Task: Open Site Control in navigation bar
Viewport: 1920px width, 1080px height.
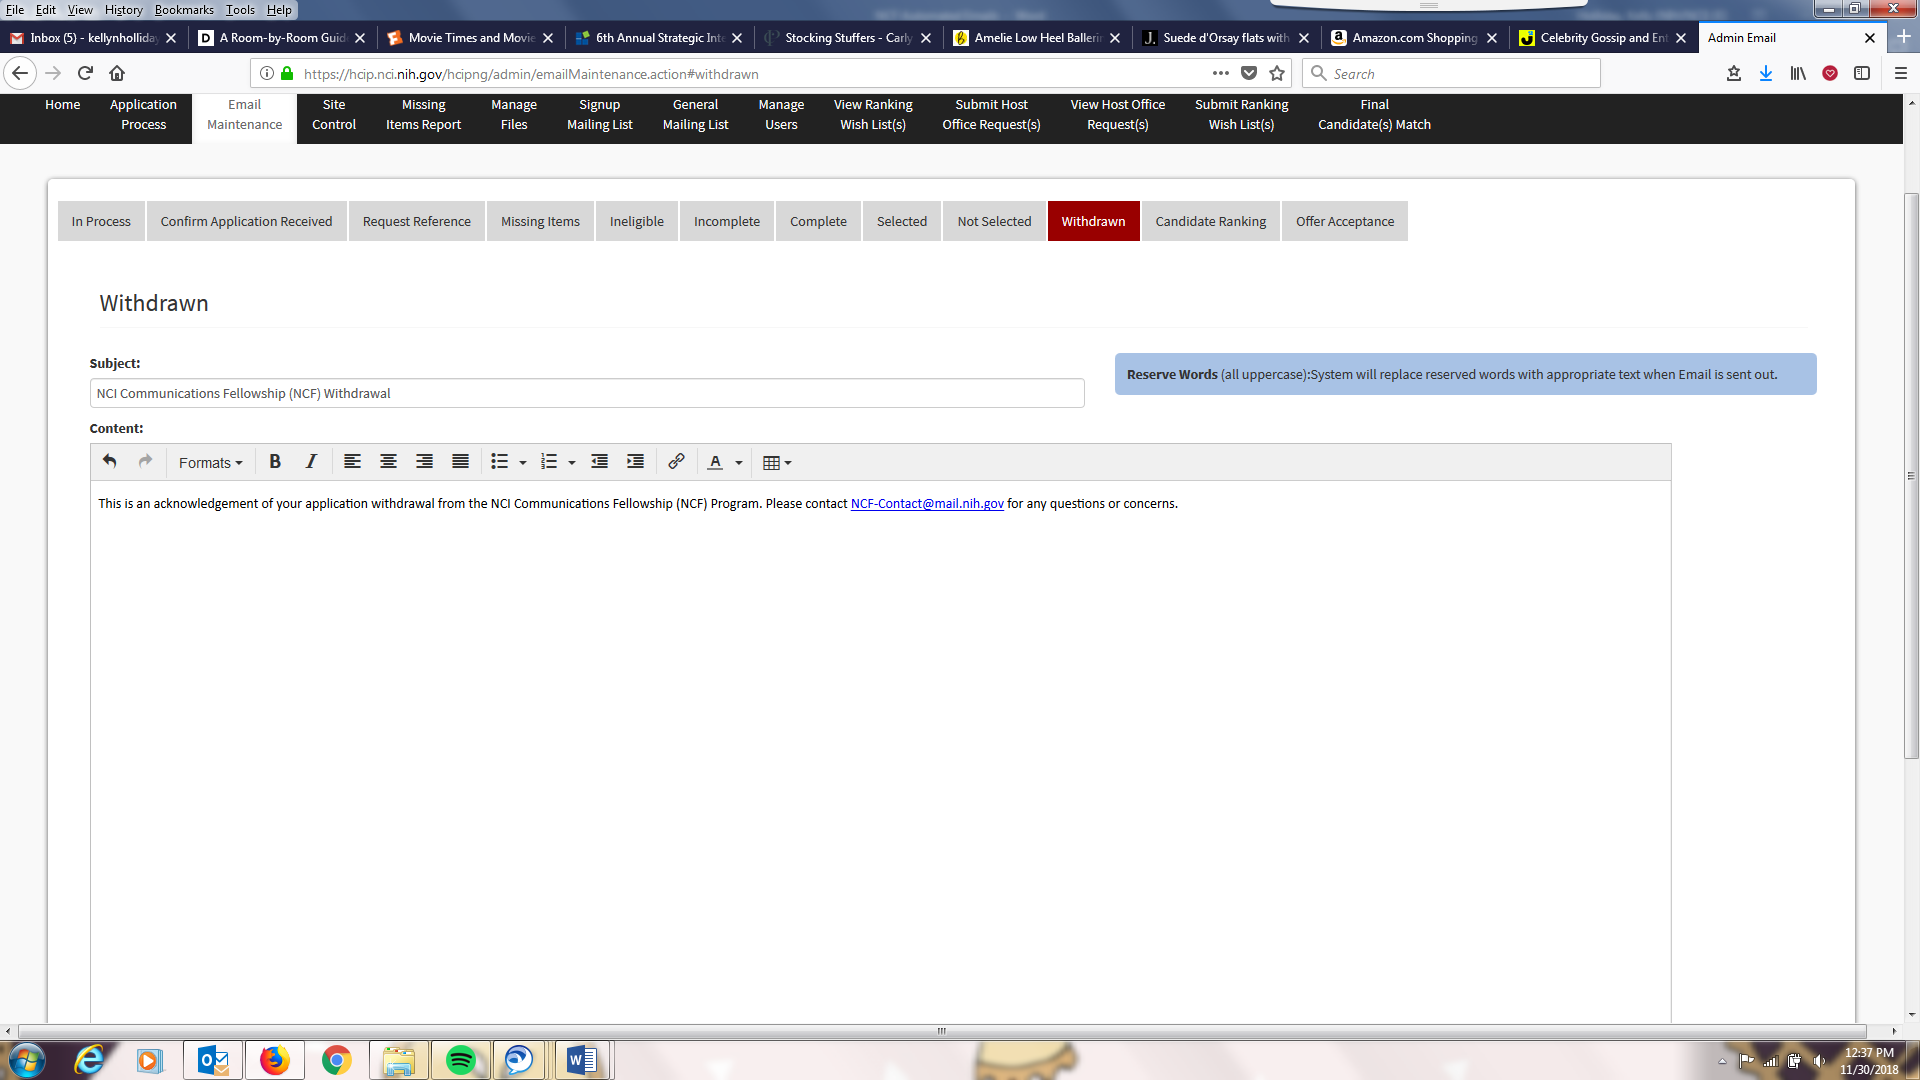Action: point(333,115)
